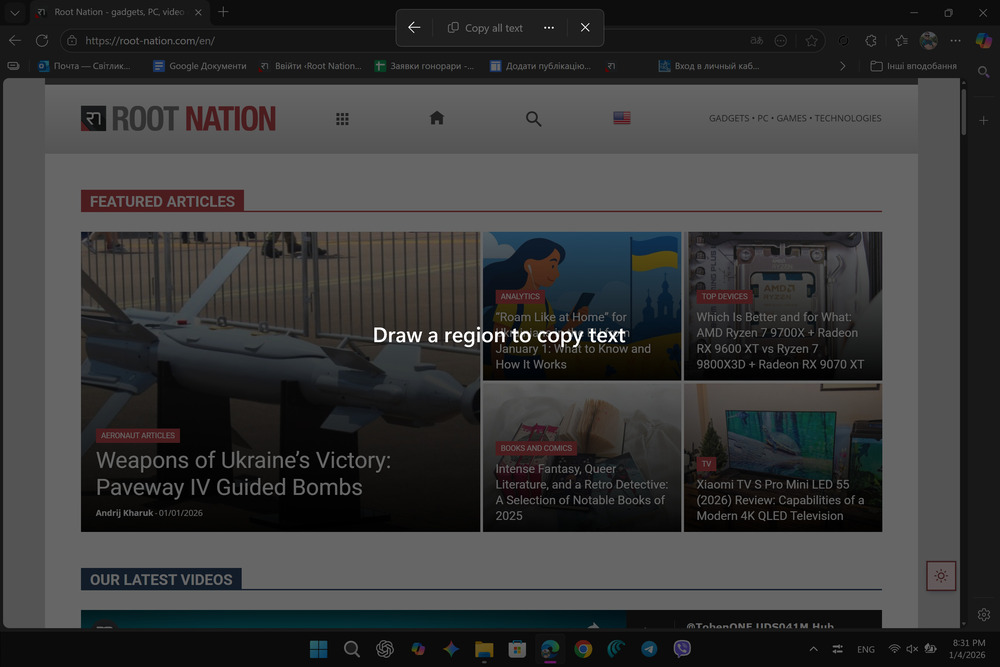This screenshot has height=667, width=1000.
Task: Open the three-dot options in the copy toolbar
Action: pos(548,27)
